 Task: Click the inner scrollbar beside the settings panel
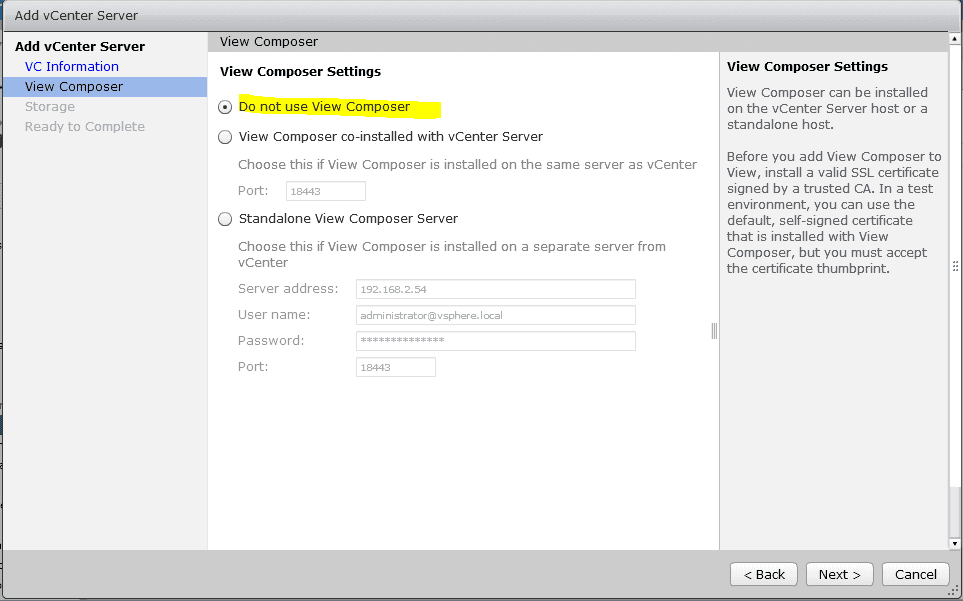point(713,330)
